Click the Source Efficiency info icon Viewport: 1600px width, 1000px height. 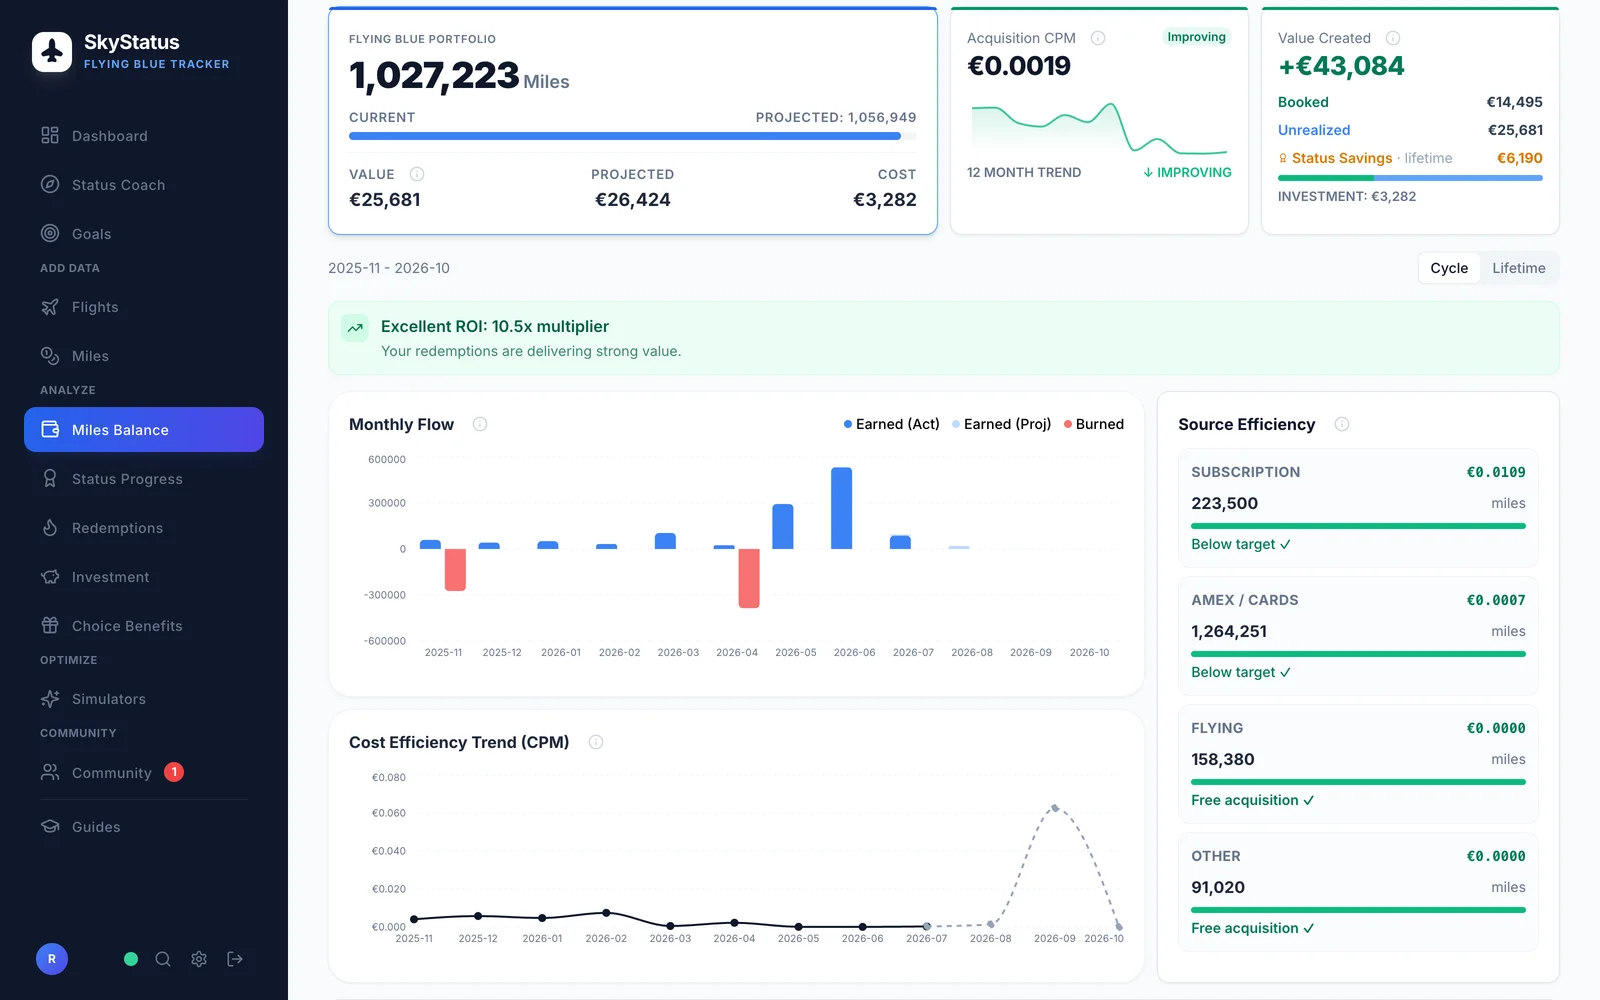(x=1342, y=424)
